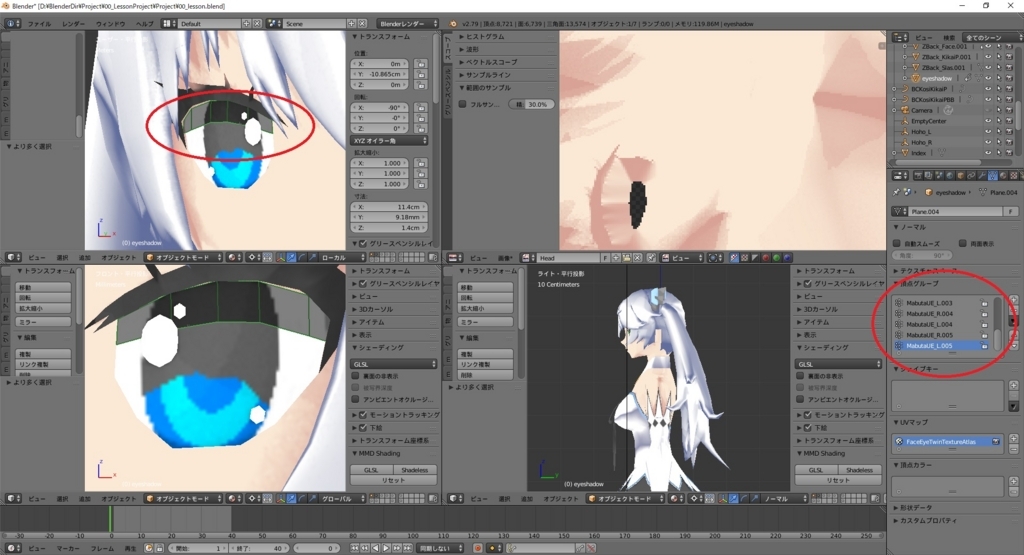Open the object cube properties tab icon
Viewport: 1024px width, 555px height.
point(961,176)
